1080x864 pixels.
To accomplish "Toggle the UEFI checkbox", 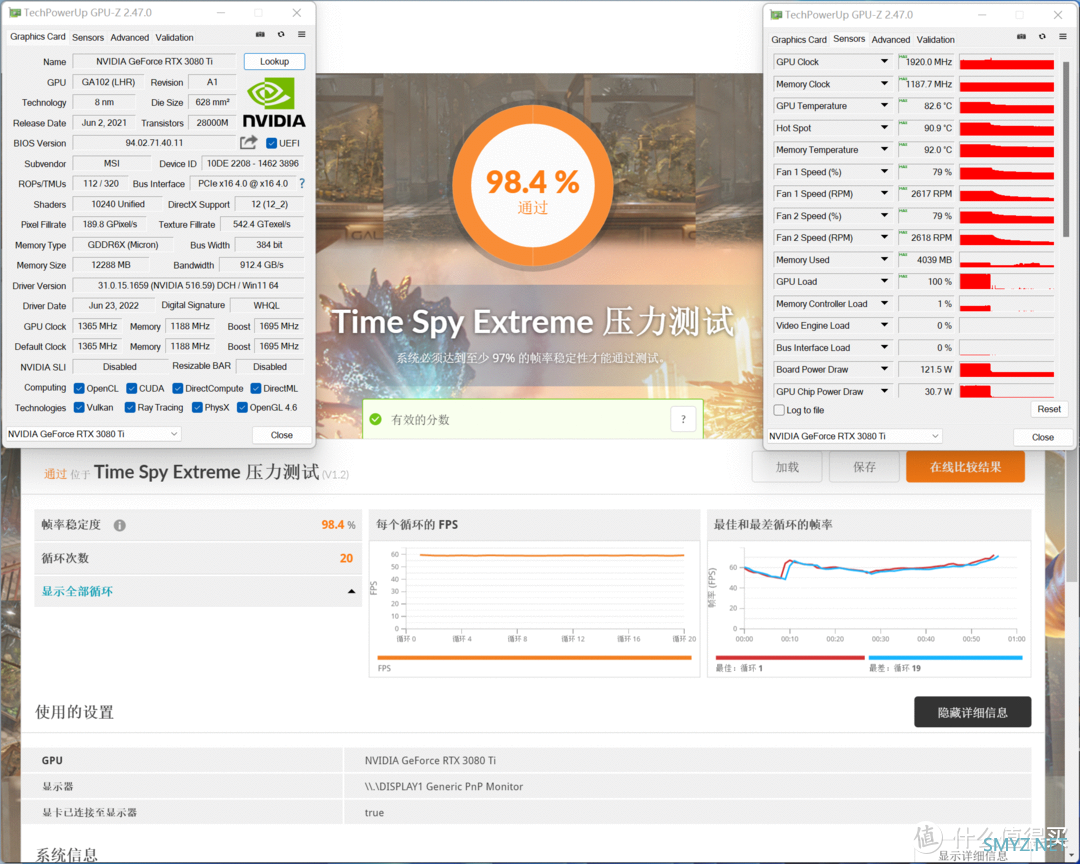I will pyautogui.click(x=271, y=143).
